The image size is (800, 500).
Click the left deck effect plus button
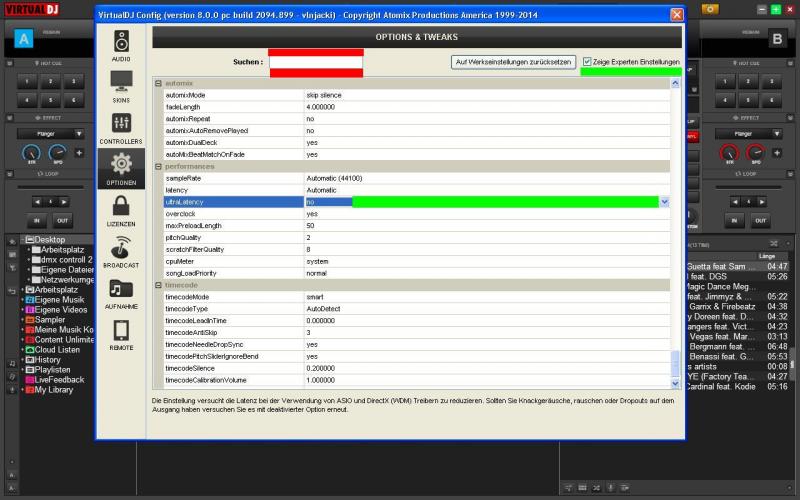click(79, 153)
